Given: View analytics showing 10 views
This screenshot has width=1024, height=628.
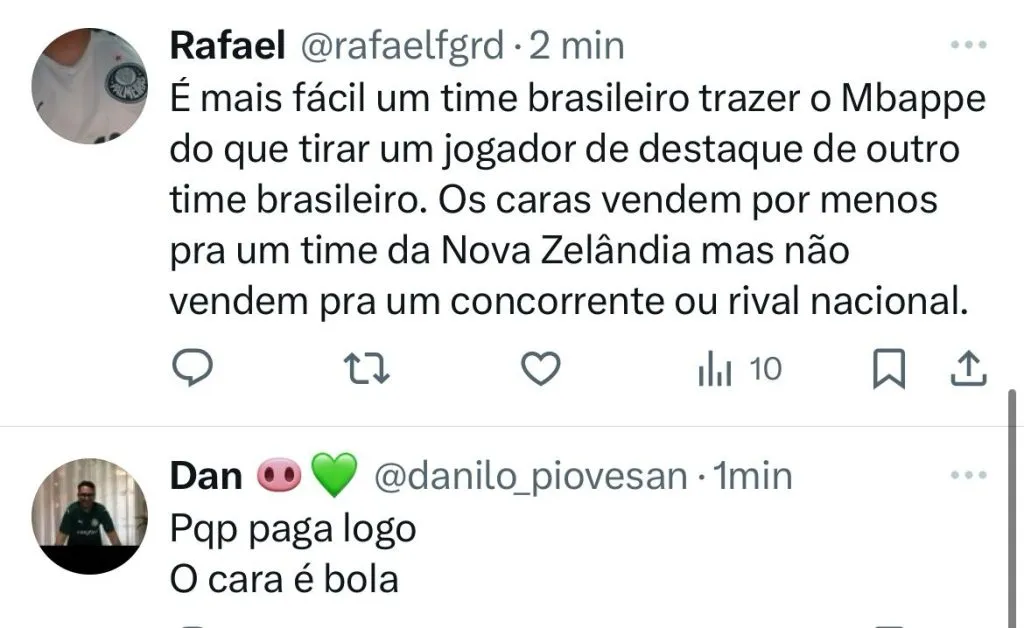Looking at the screenshot, I should [740, 371].
